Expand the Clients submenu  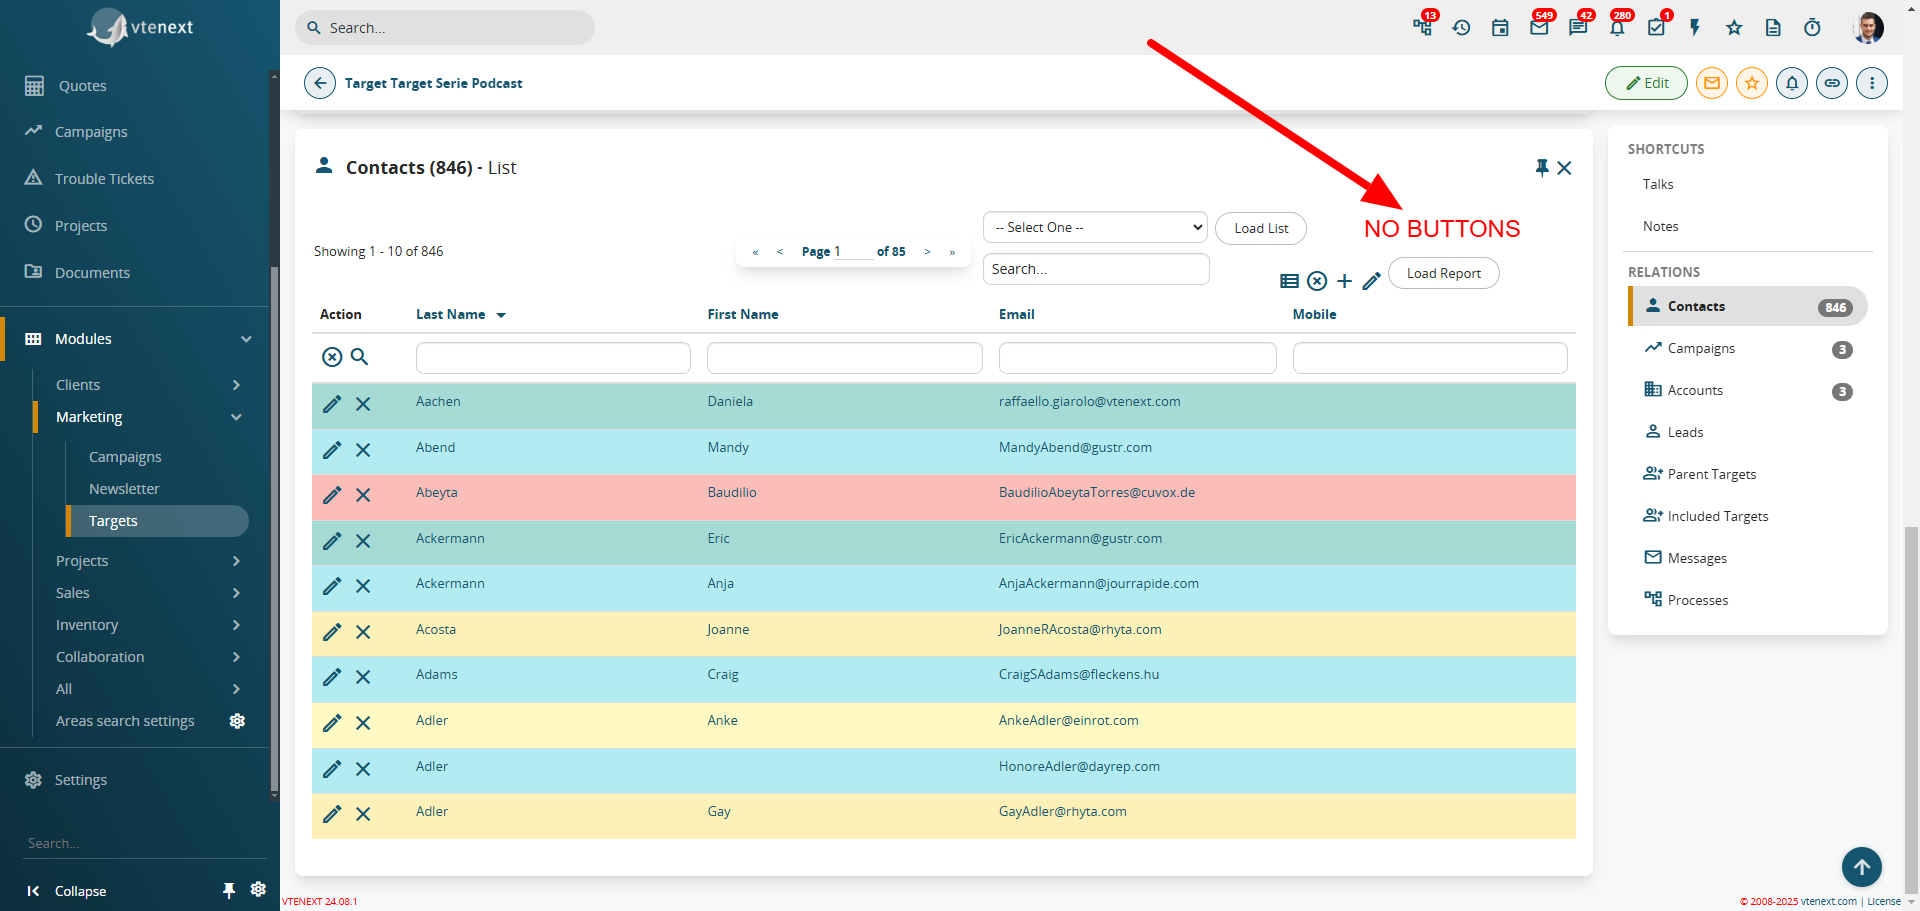[x=236, y=385]
